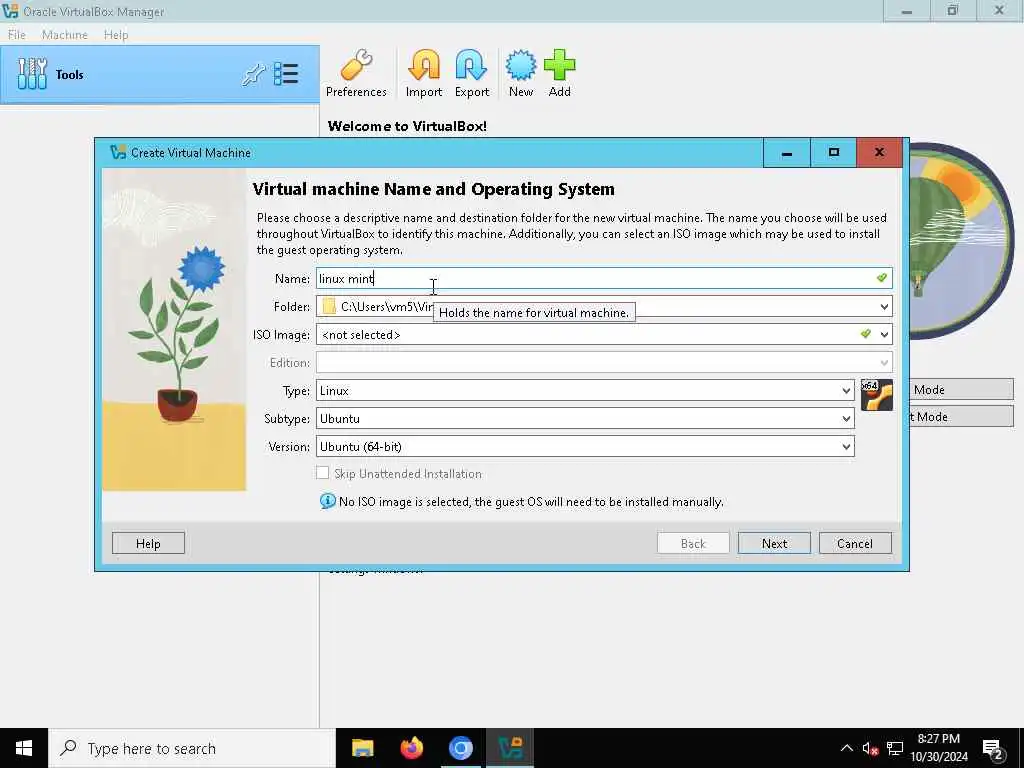Expand the ISO Image dropdown arrow
Viewport: 1024px width, 768px height.
point(884,334)
